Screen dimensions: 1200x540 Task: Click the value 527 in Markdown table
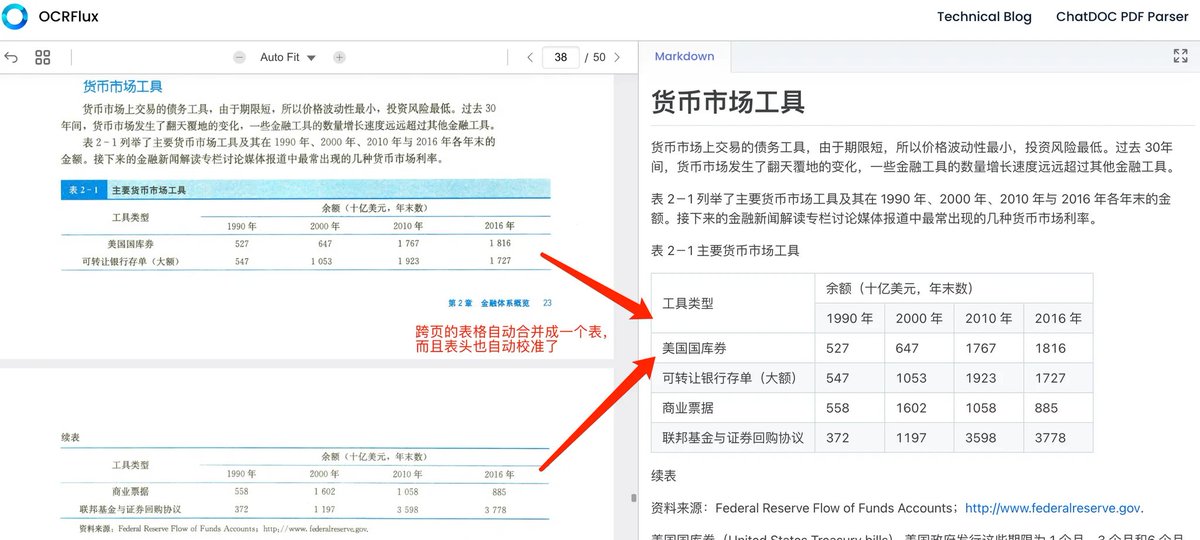(838, 348)
